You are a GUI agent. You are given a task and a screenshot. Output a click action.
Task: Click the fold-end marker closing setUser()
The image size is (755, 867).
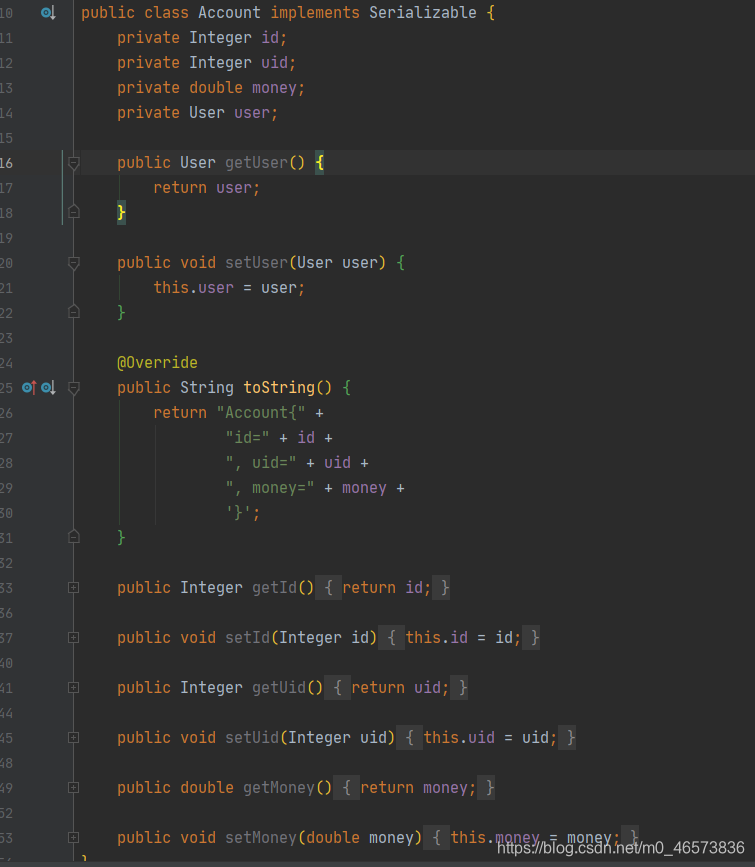point(74,312)
